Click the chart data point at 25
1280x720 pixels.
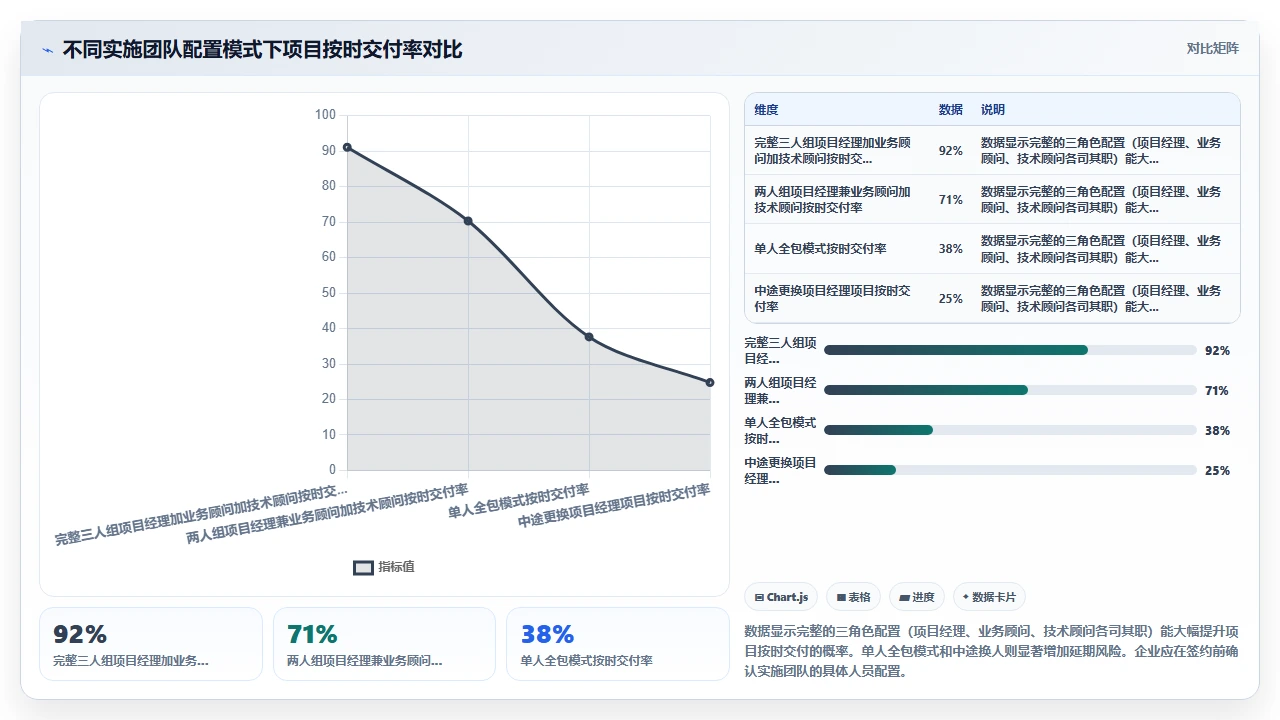pyautogui.click(x=710, y=382)
